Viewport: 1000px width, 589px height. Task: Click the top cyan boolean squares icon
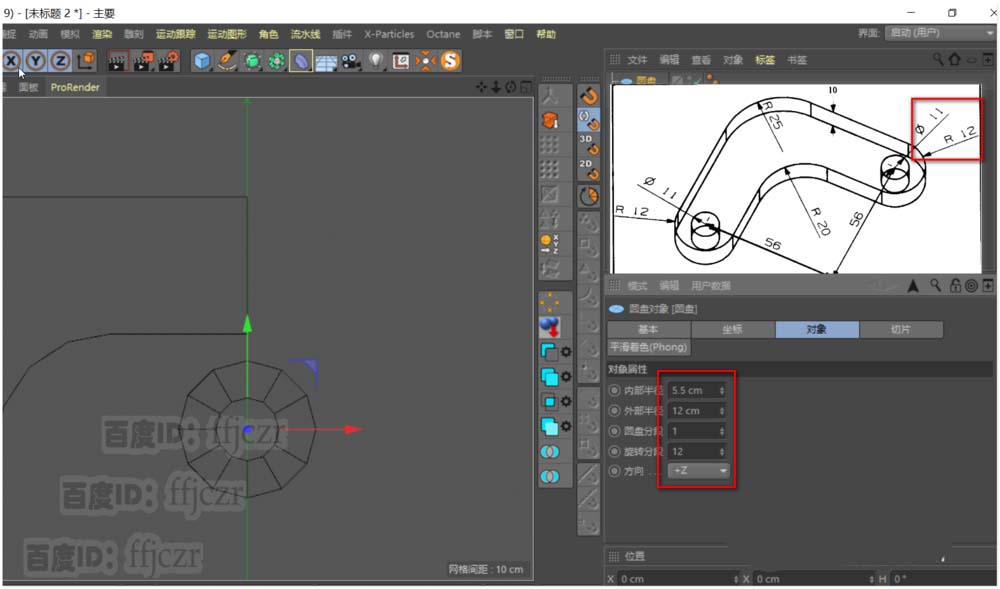point(548,351)
